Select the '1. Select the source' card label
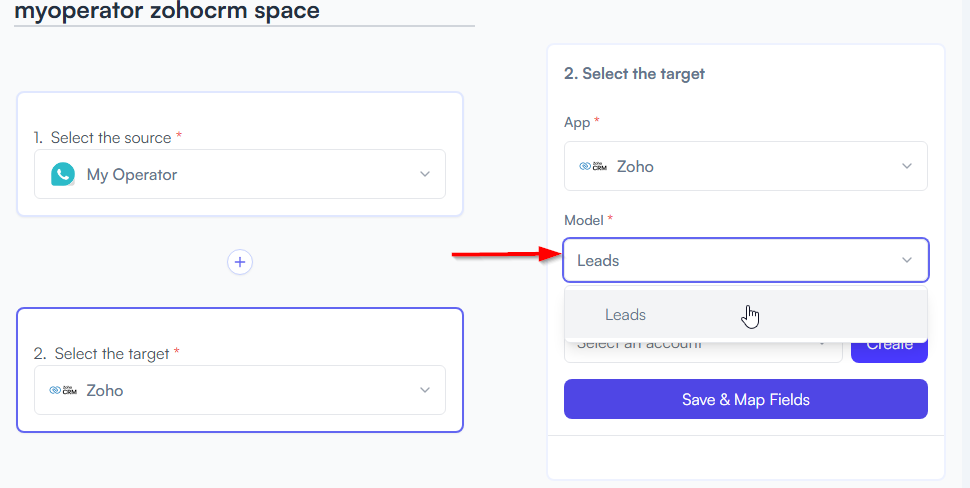The image size is (970, 488). [x=108, y=137]
